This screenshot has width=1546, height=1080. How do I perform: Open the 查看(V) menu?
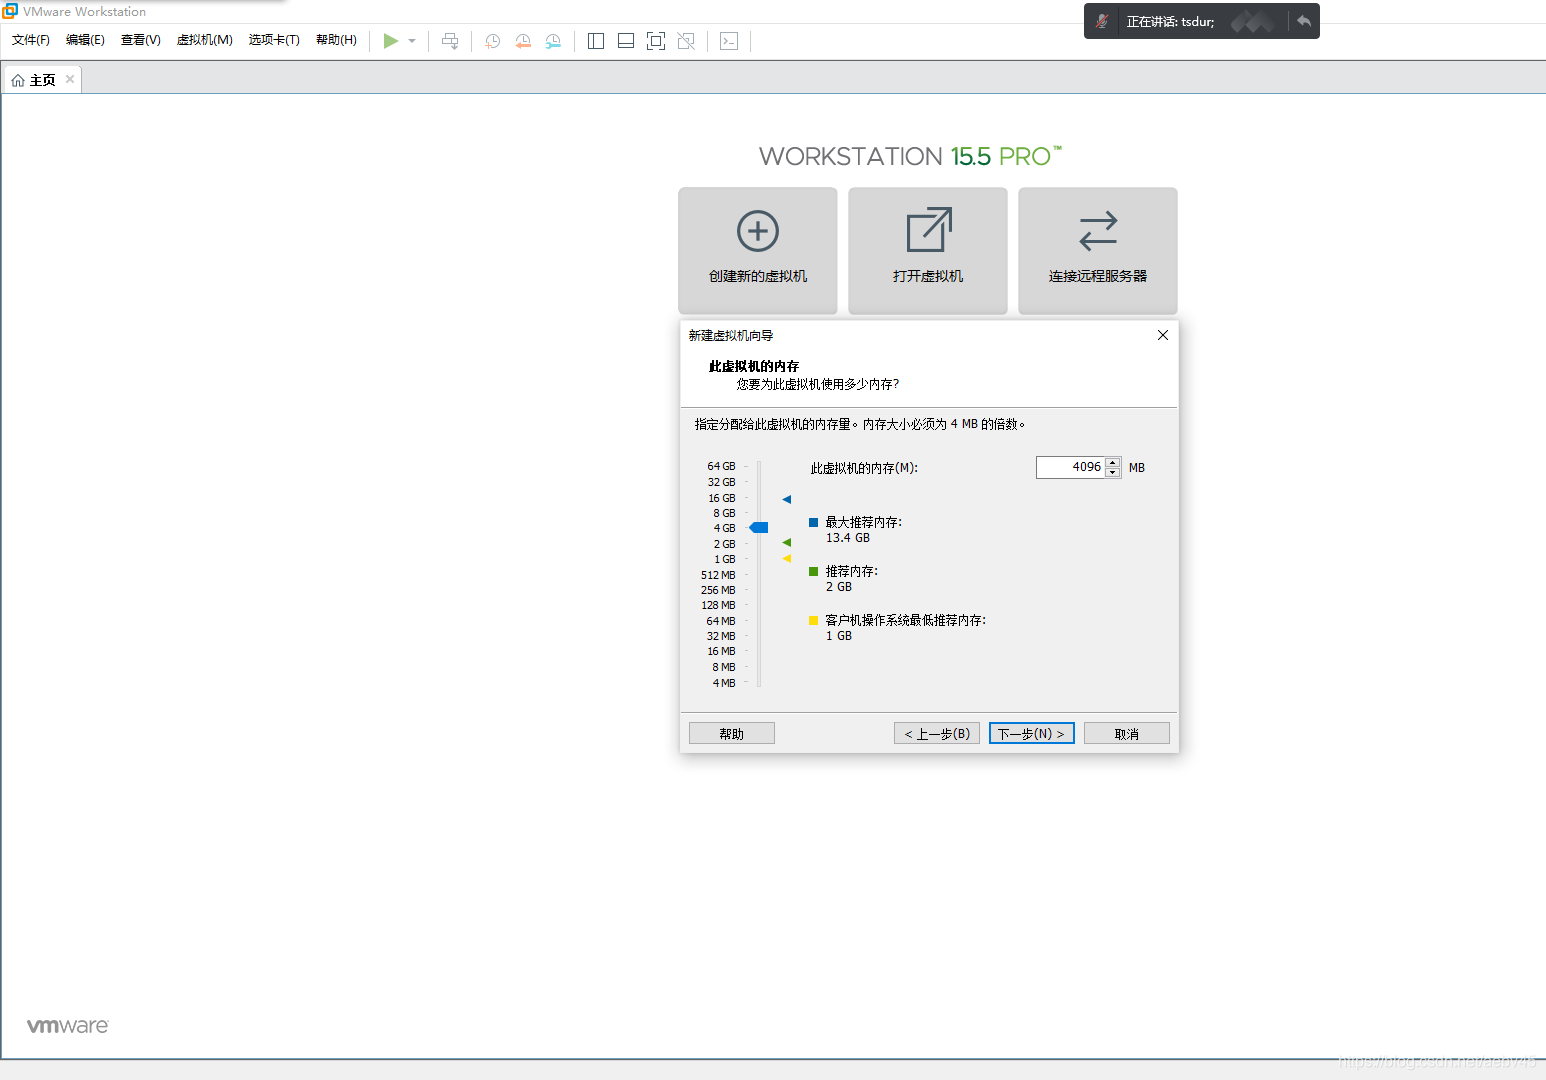tap(141, 40)
